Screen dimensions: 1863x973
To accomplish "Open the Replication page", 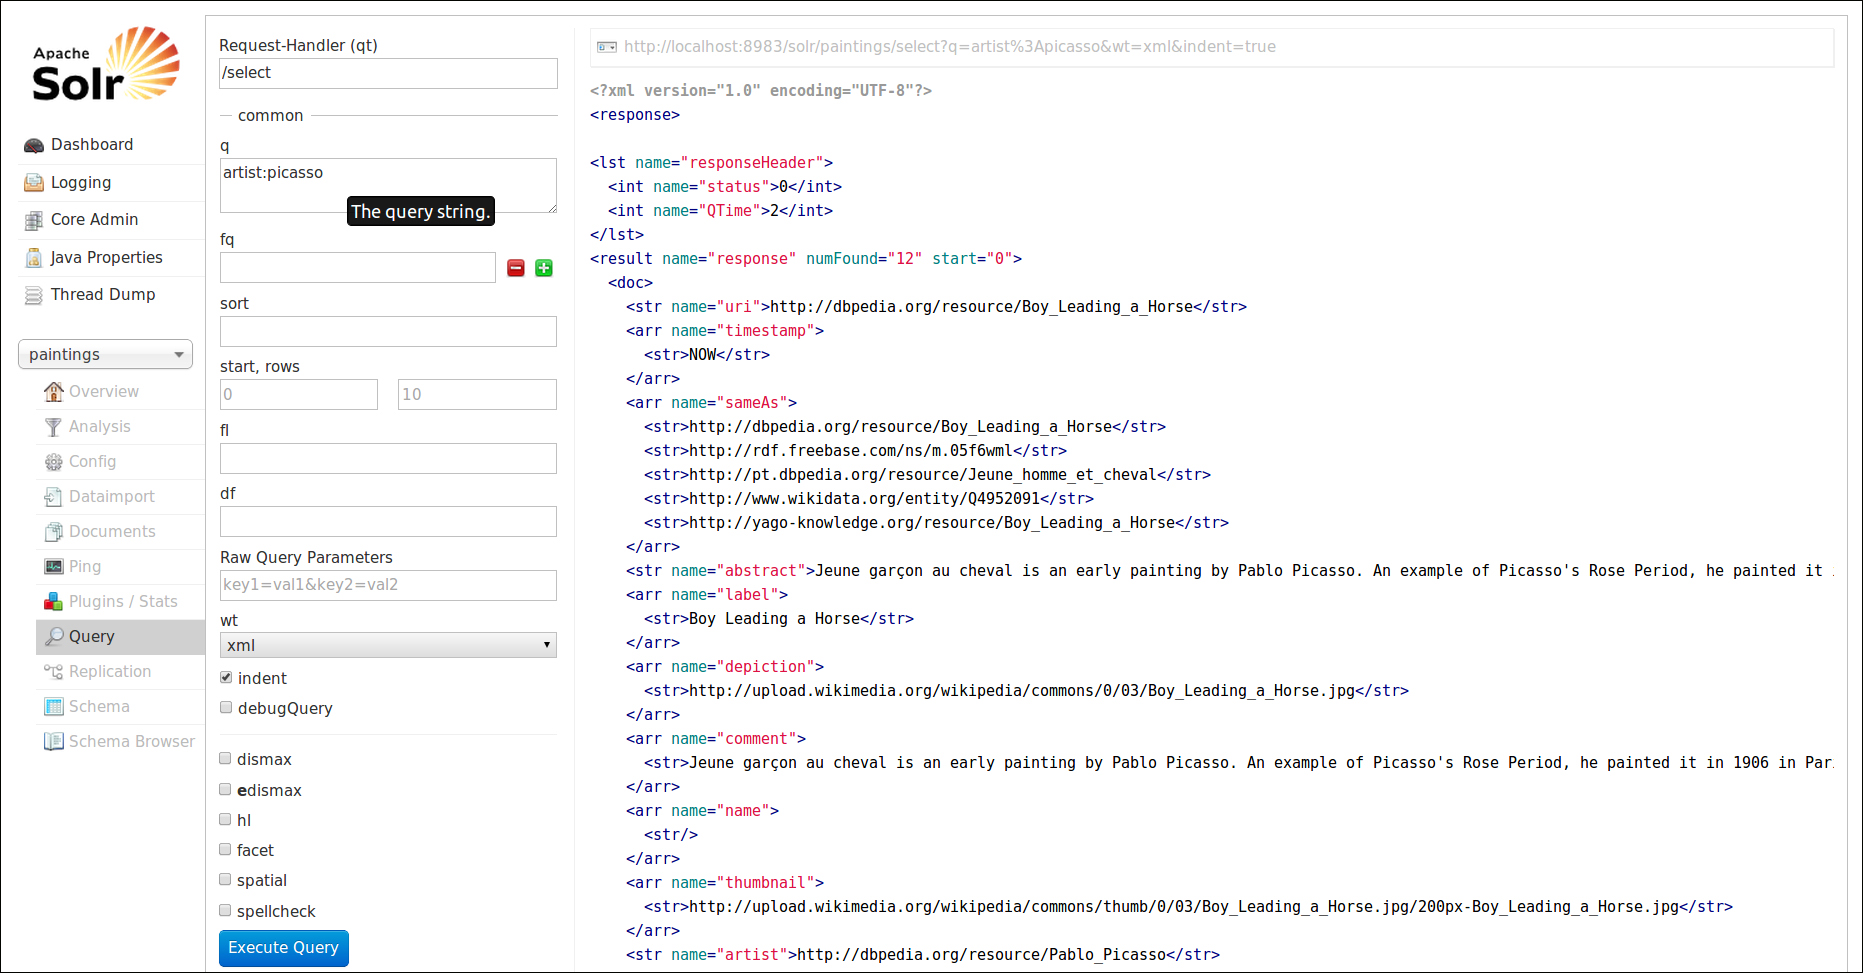I will coord(110,672).
